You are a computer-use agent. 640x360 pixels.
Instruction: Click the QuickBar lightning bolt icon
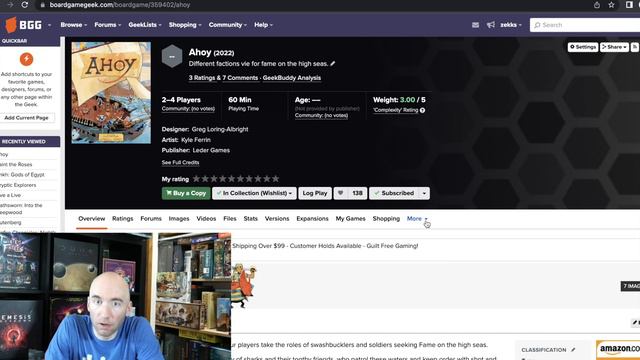(27, 59)
